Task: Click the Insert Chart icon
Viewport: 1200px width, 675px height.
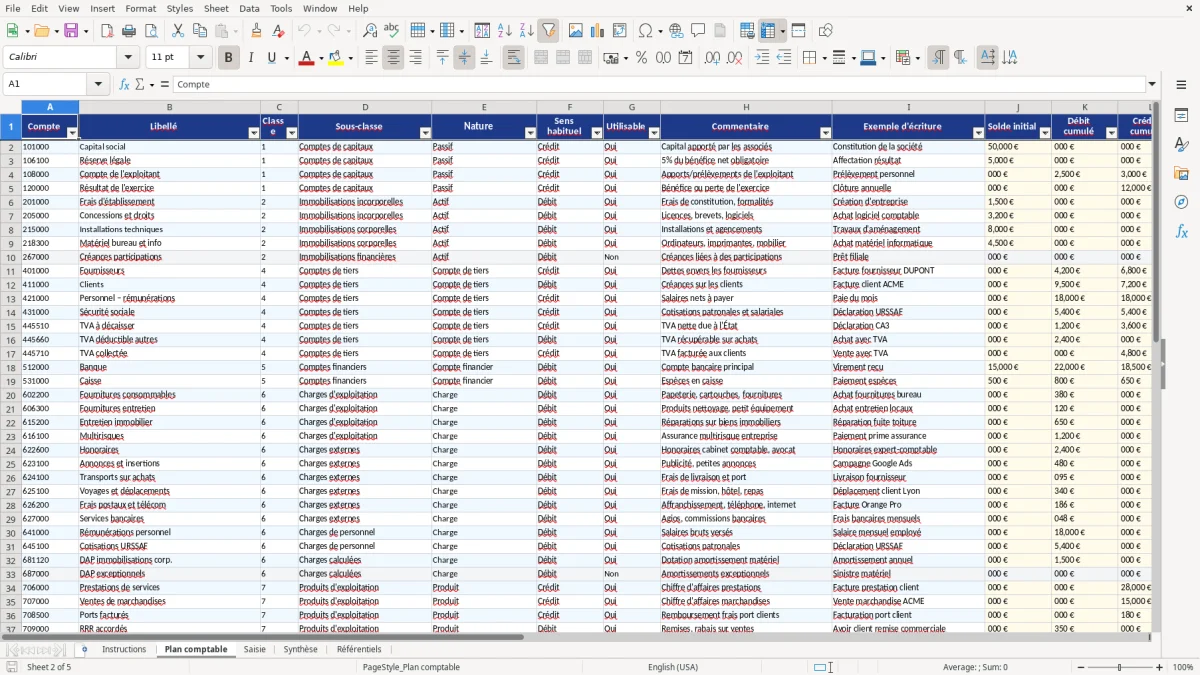Action: point(598,31)
